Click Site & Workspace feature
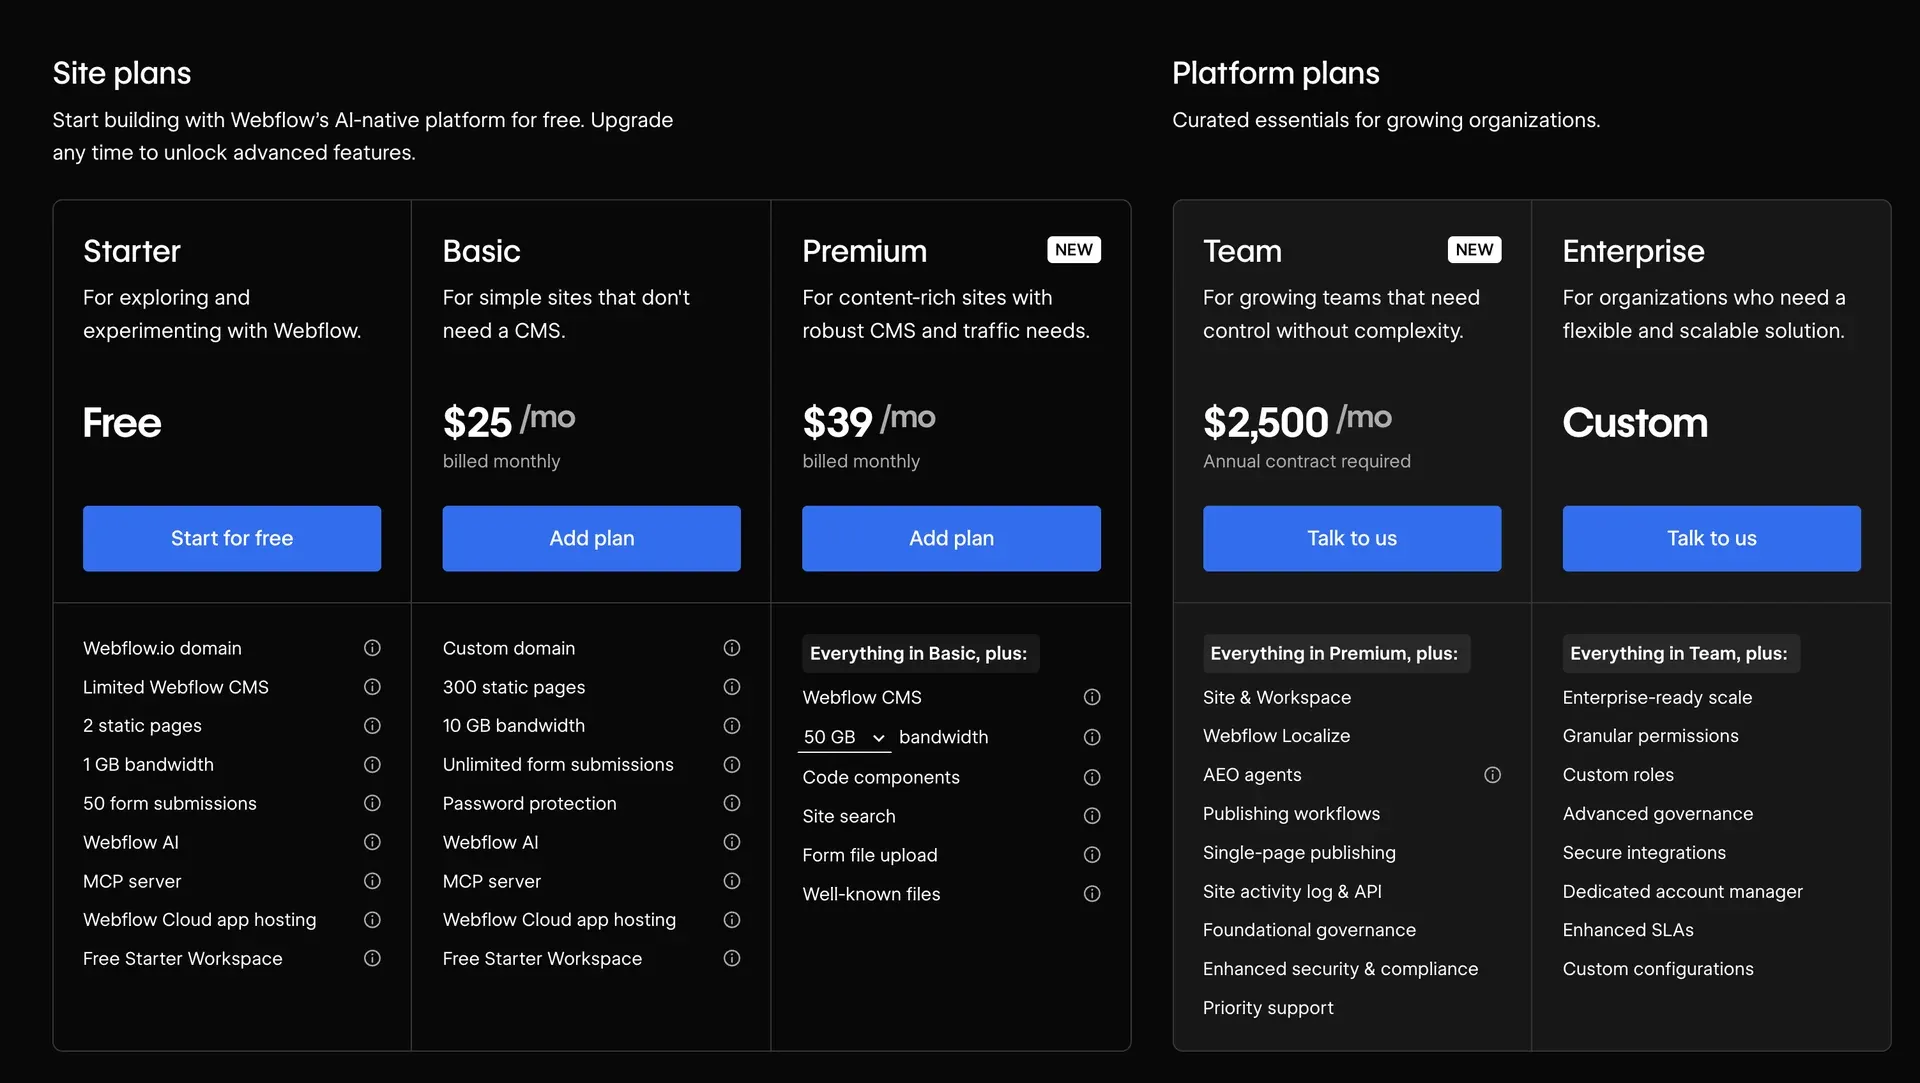The height and width of the screenshot is (1083, 1920). pyautogui.click(x=1277, y=697)
